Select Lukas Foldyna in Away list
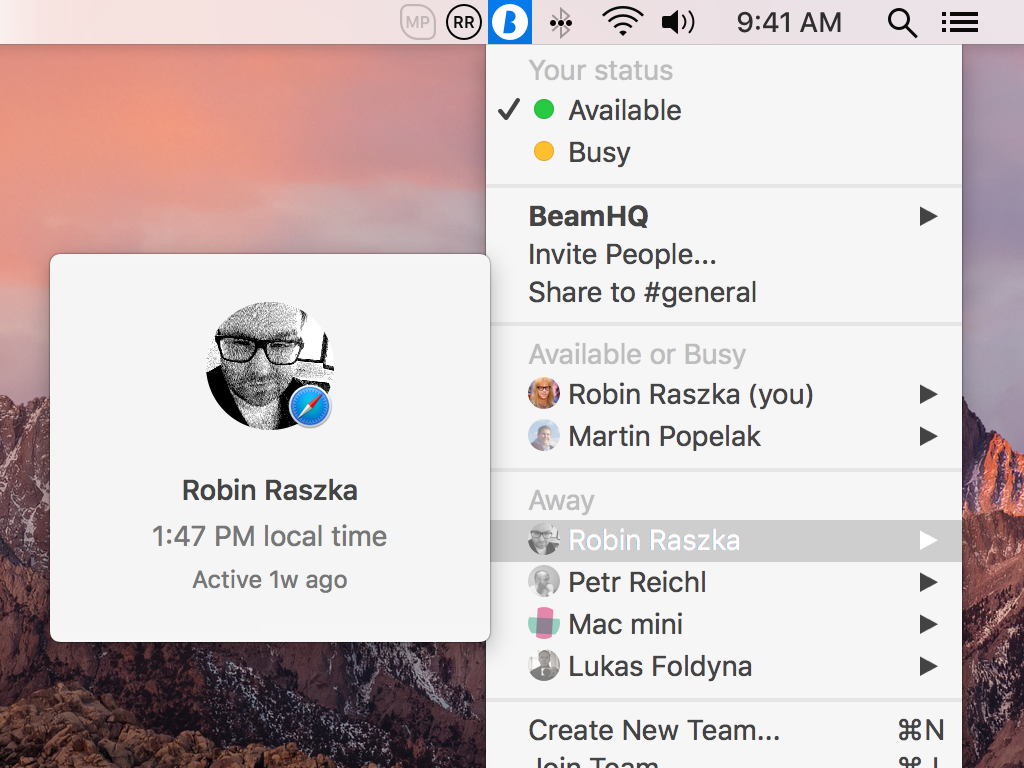Screen dimensions: 1024x768 pyautogui.click(x=724, y=665)
